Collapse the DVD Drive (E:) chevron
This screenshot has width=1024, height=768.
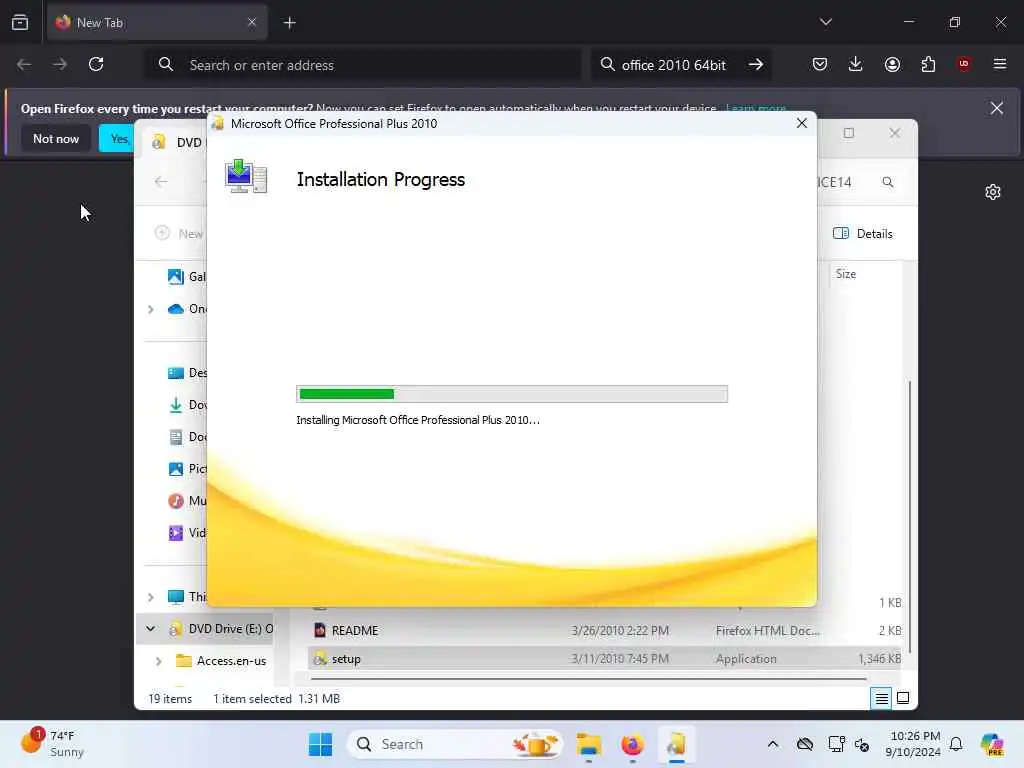tap(151, 628)
